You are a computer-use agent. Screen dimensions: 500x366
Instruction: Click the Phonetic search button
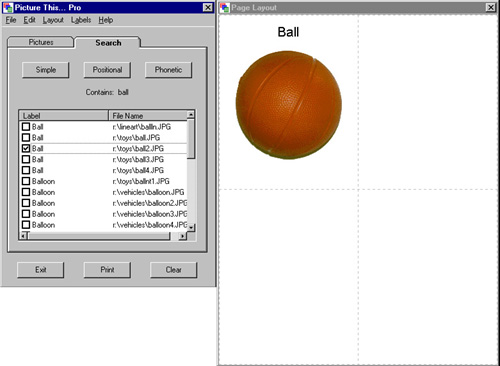click(x=168, y=70)
